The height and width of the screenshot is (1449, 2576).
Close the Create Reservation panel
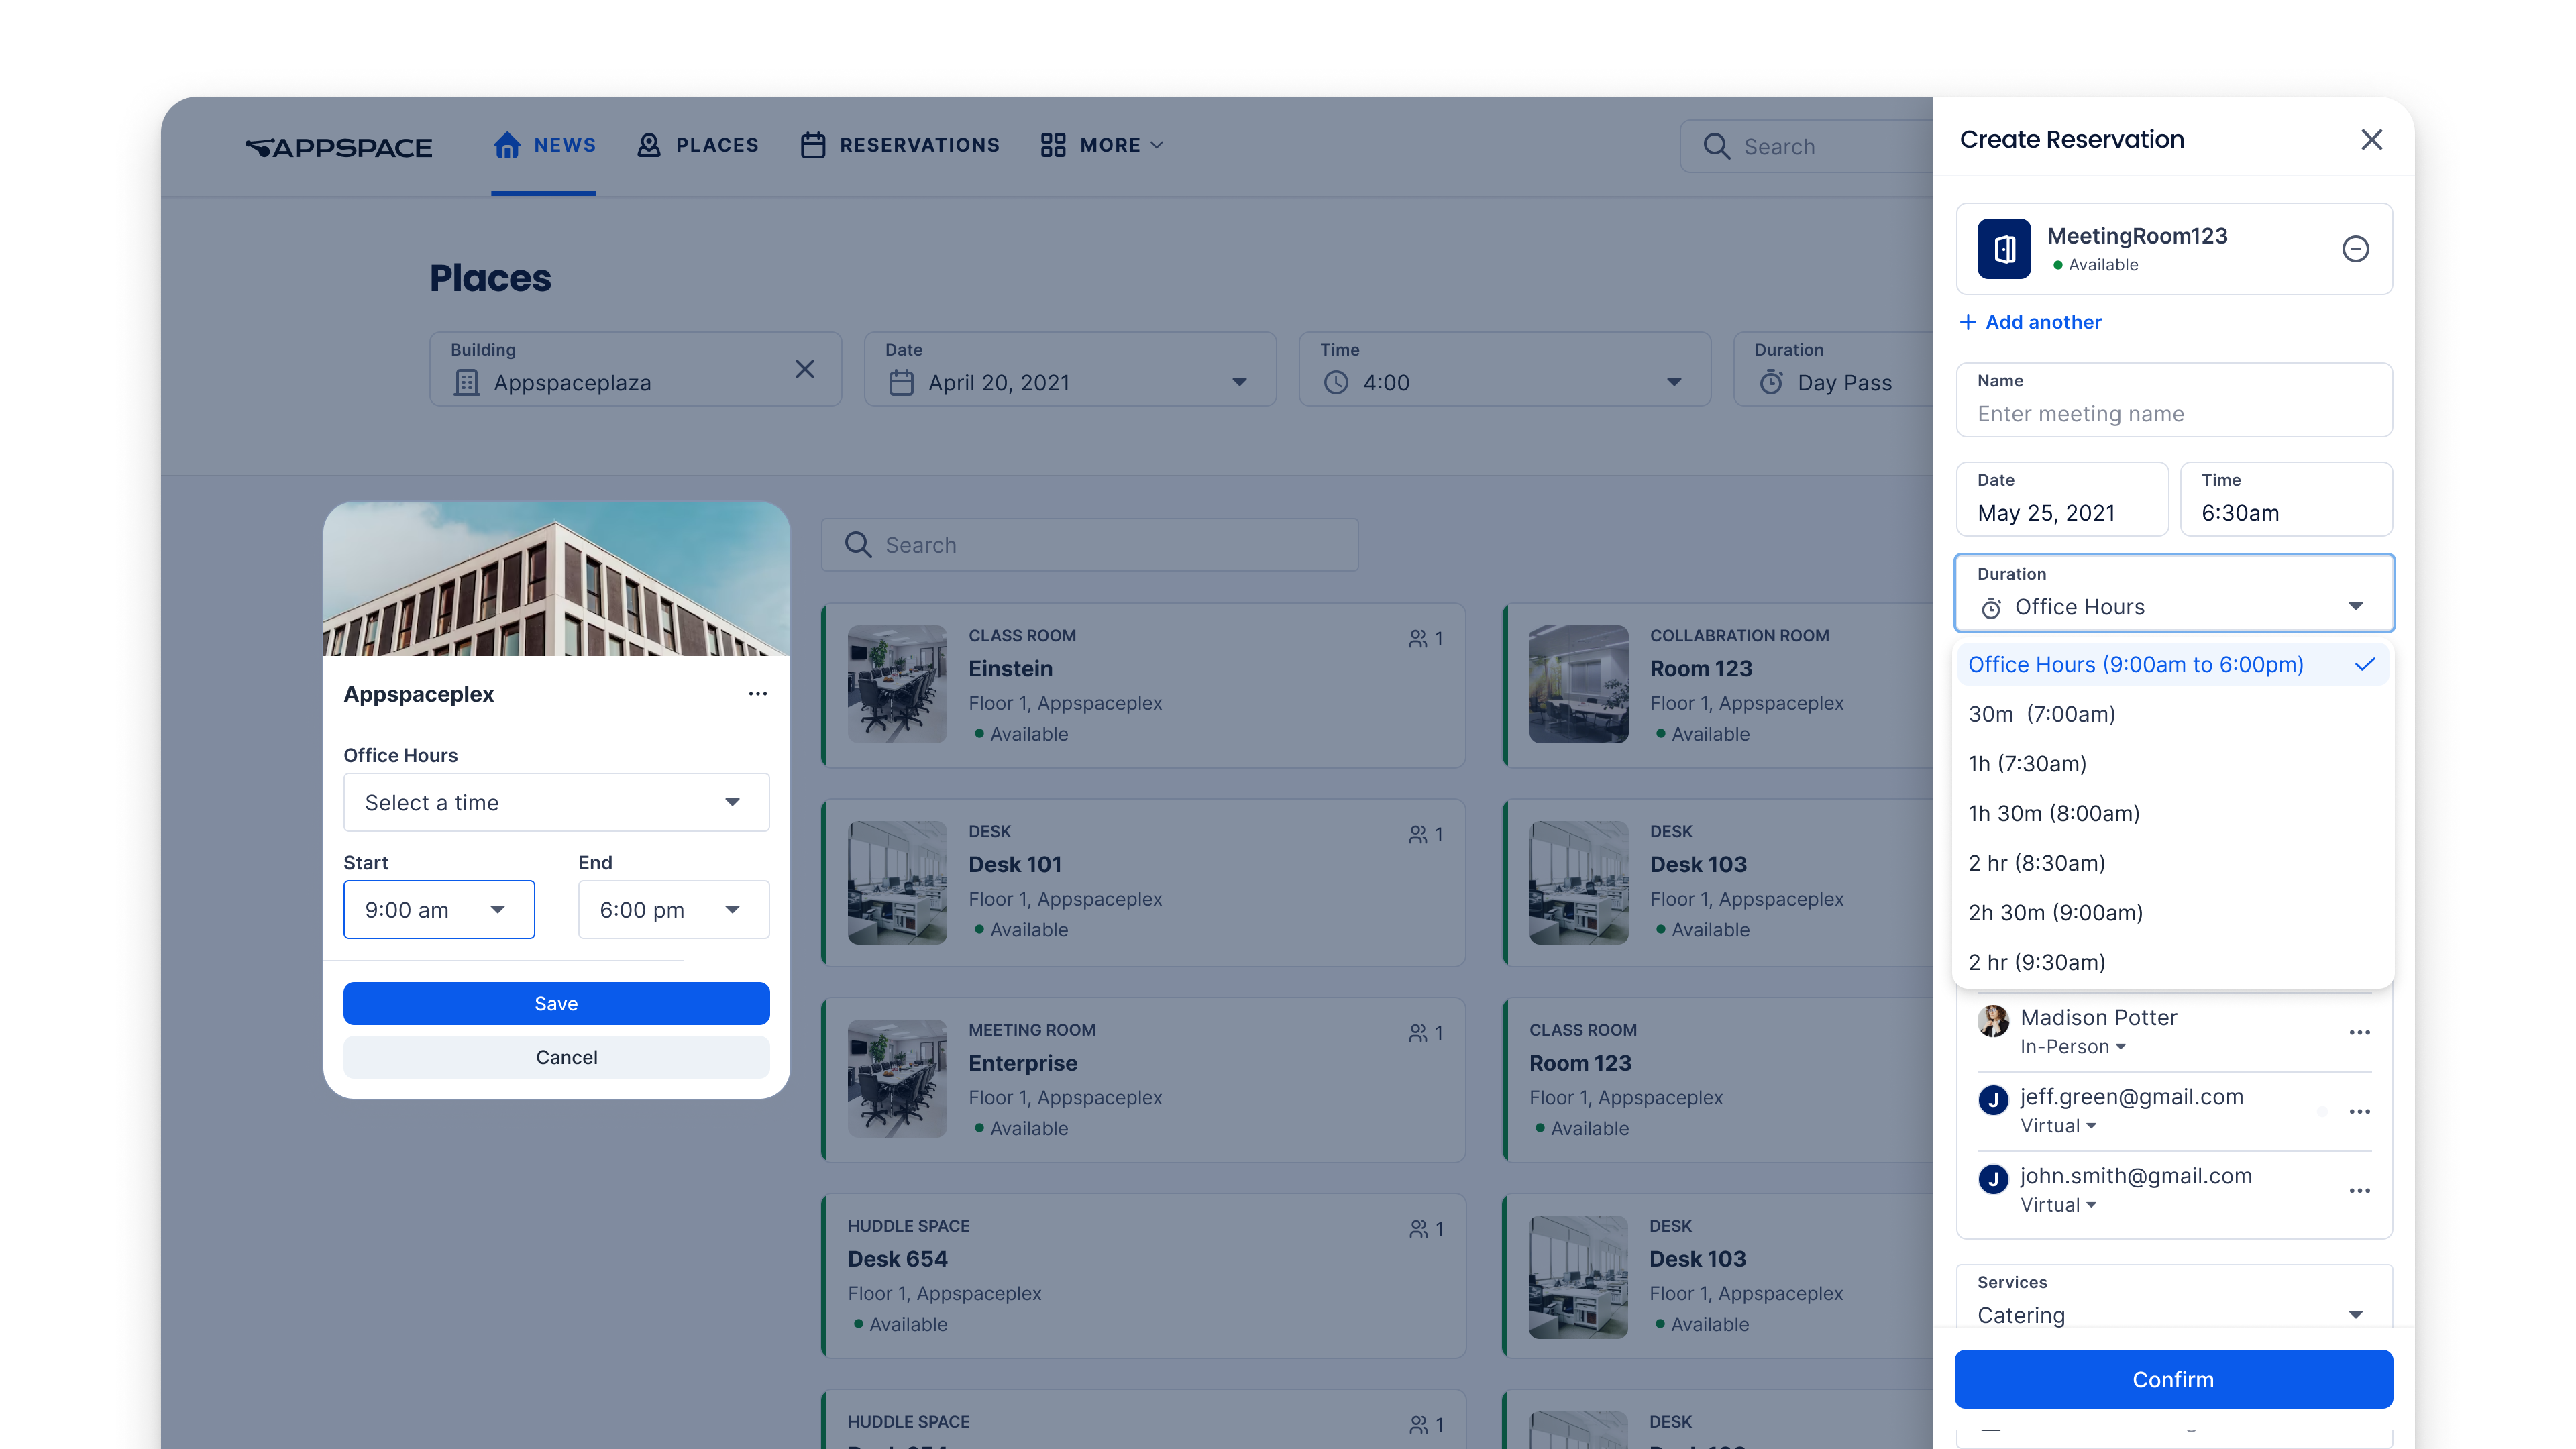tap(2371, 140)
